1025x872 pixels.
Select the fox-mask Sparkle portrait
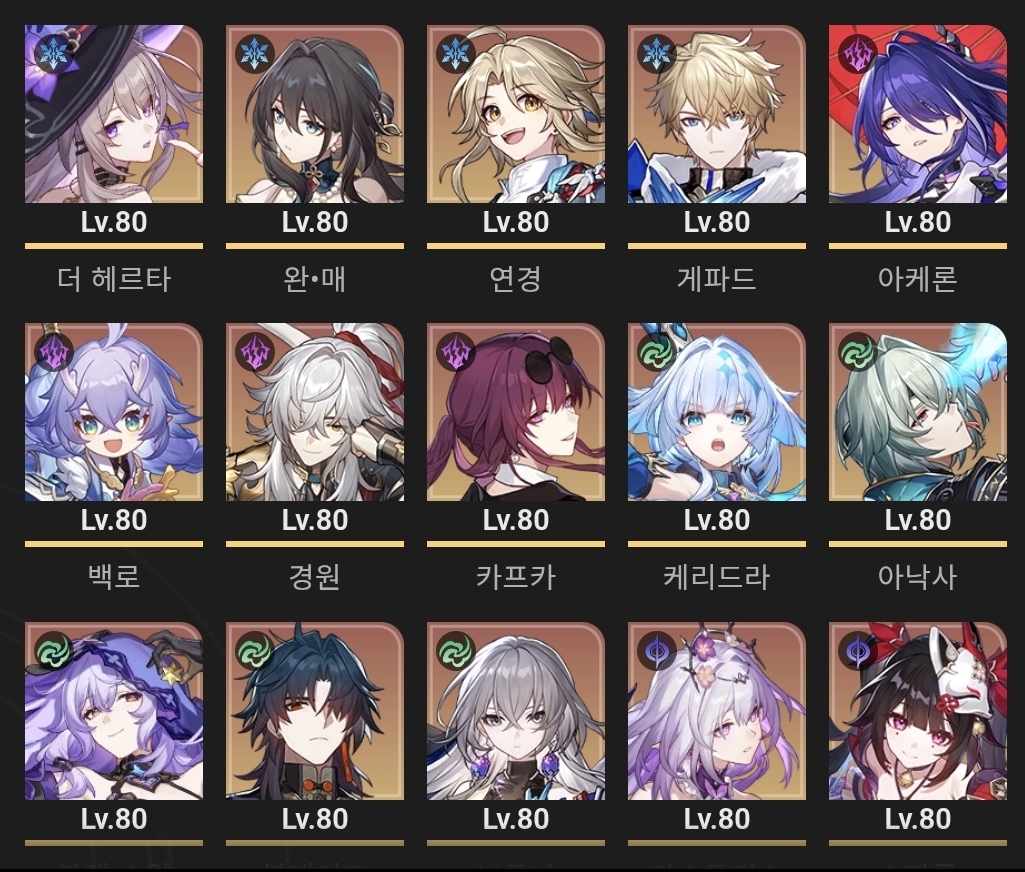coord(918,711)
